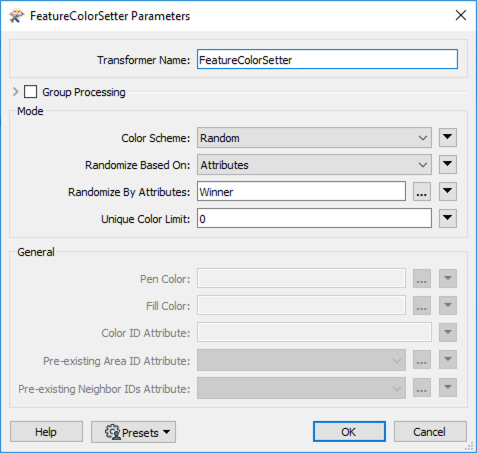Open the Color Scheme dropdown showing Random
This screenshot has height=453, width=477.
314,138
